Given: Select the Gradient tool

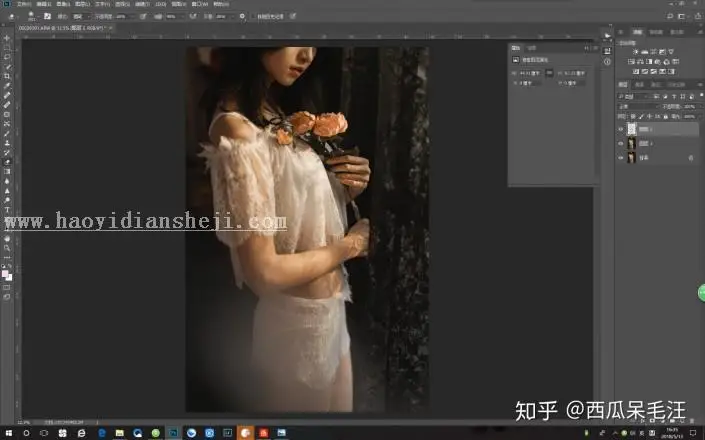Looking at the screenshot, I should tap(7, 171).
